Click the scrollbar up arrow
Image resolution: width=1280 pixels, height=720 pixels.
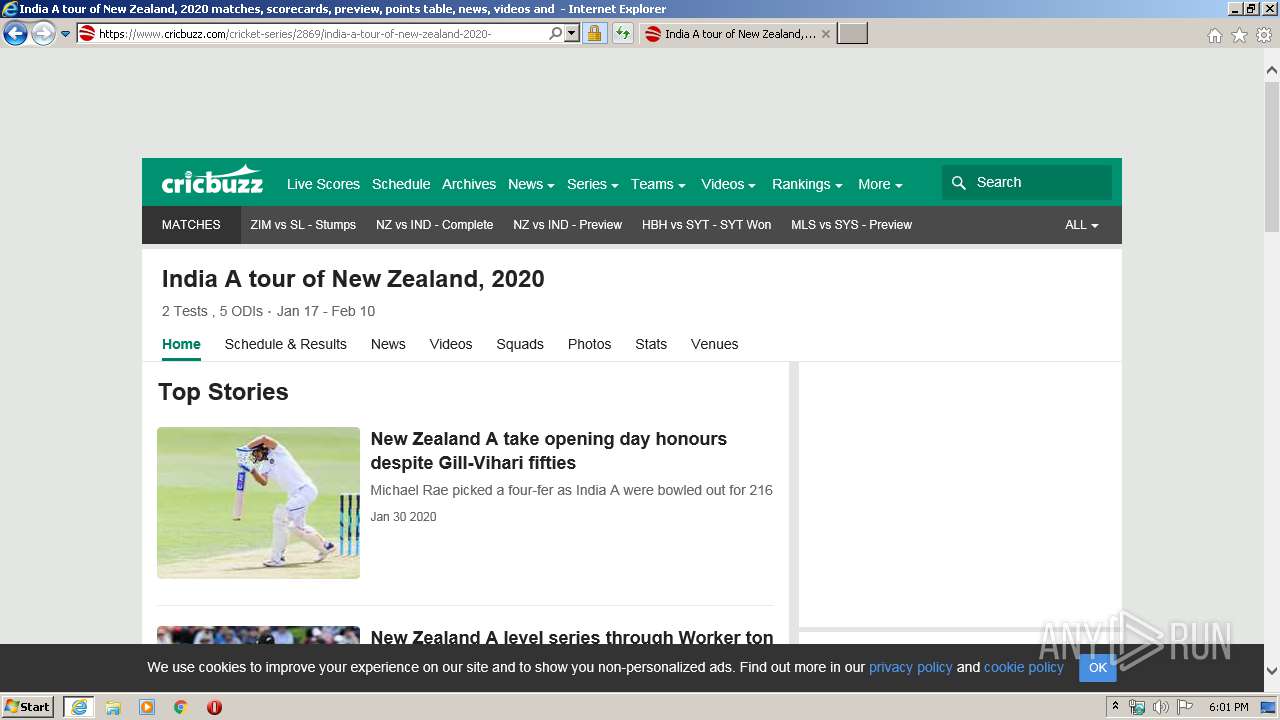click(1272, 70)
